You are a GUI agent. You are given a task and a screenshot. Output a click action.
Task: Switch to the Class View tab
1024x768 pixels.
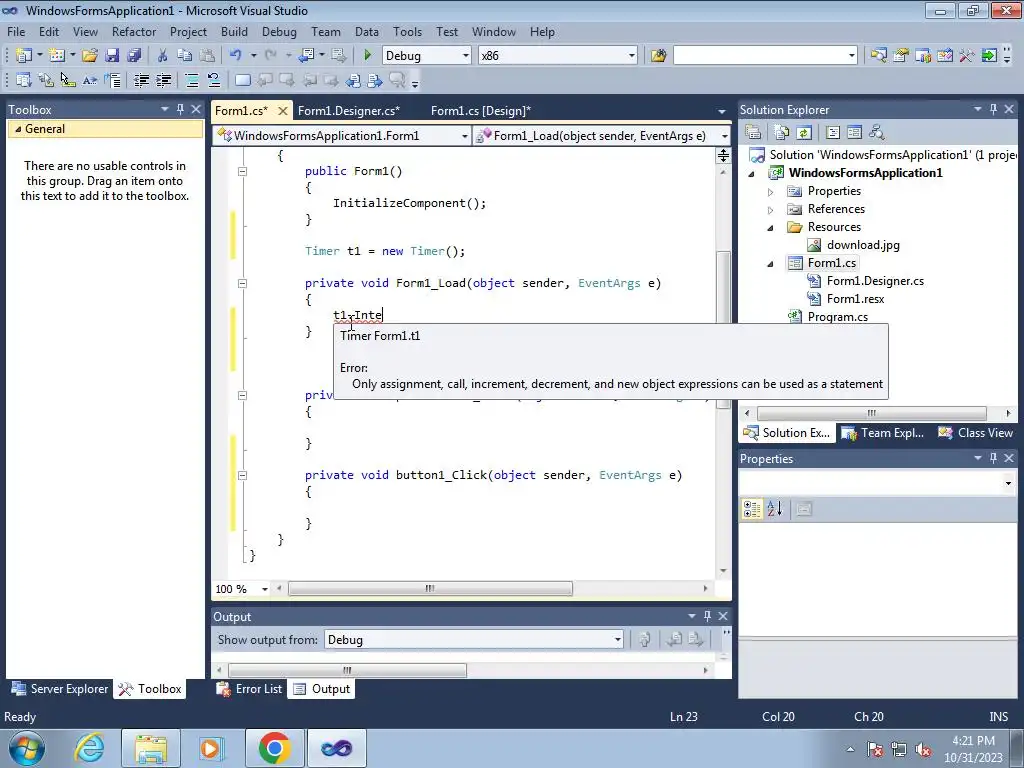[x=976, y=433]
